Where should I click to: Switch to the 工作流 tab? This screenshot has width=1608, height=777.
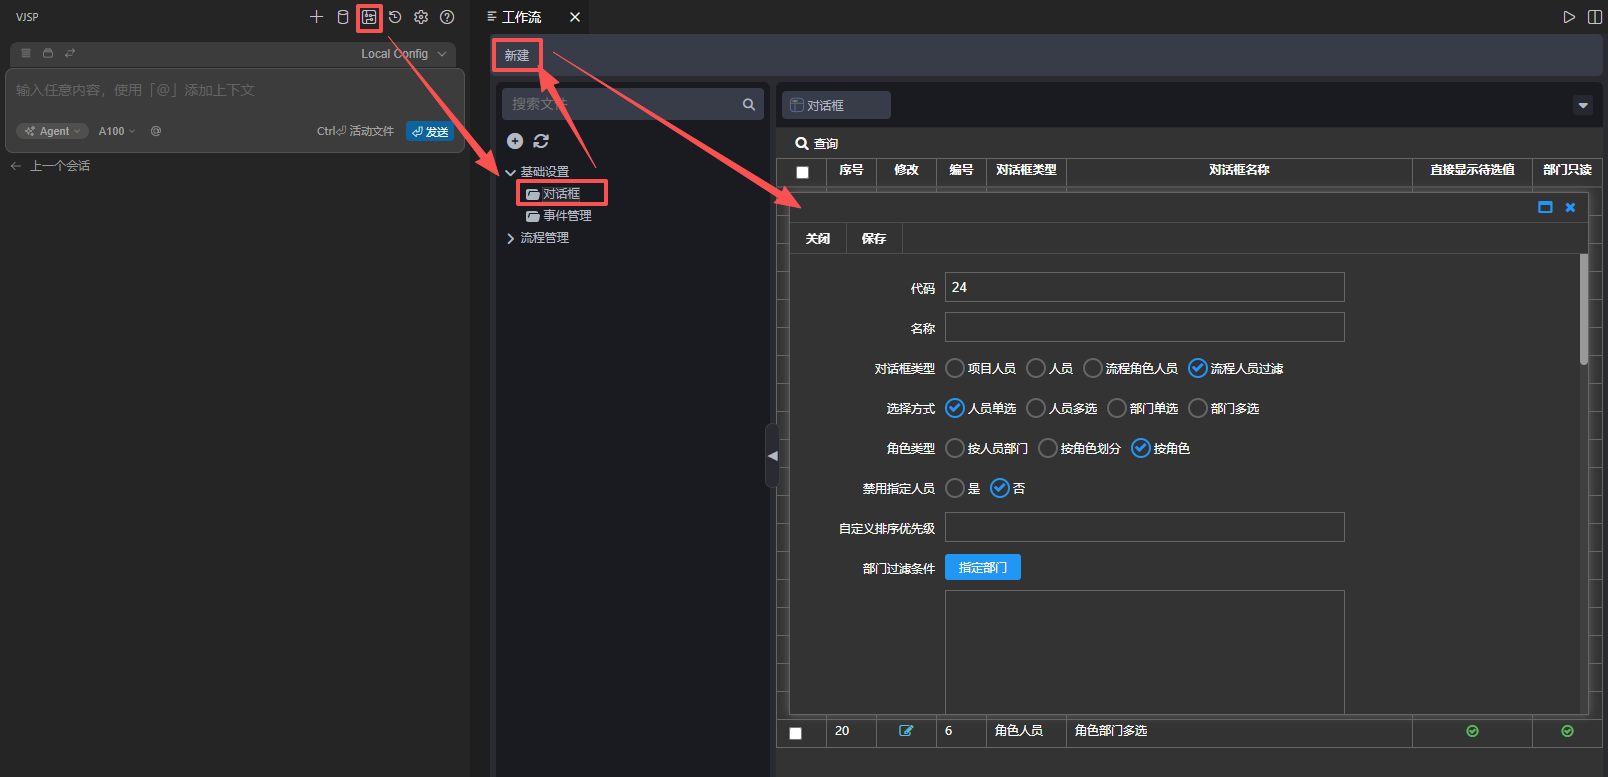pos(521,17)
